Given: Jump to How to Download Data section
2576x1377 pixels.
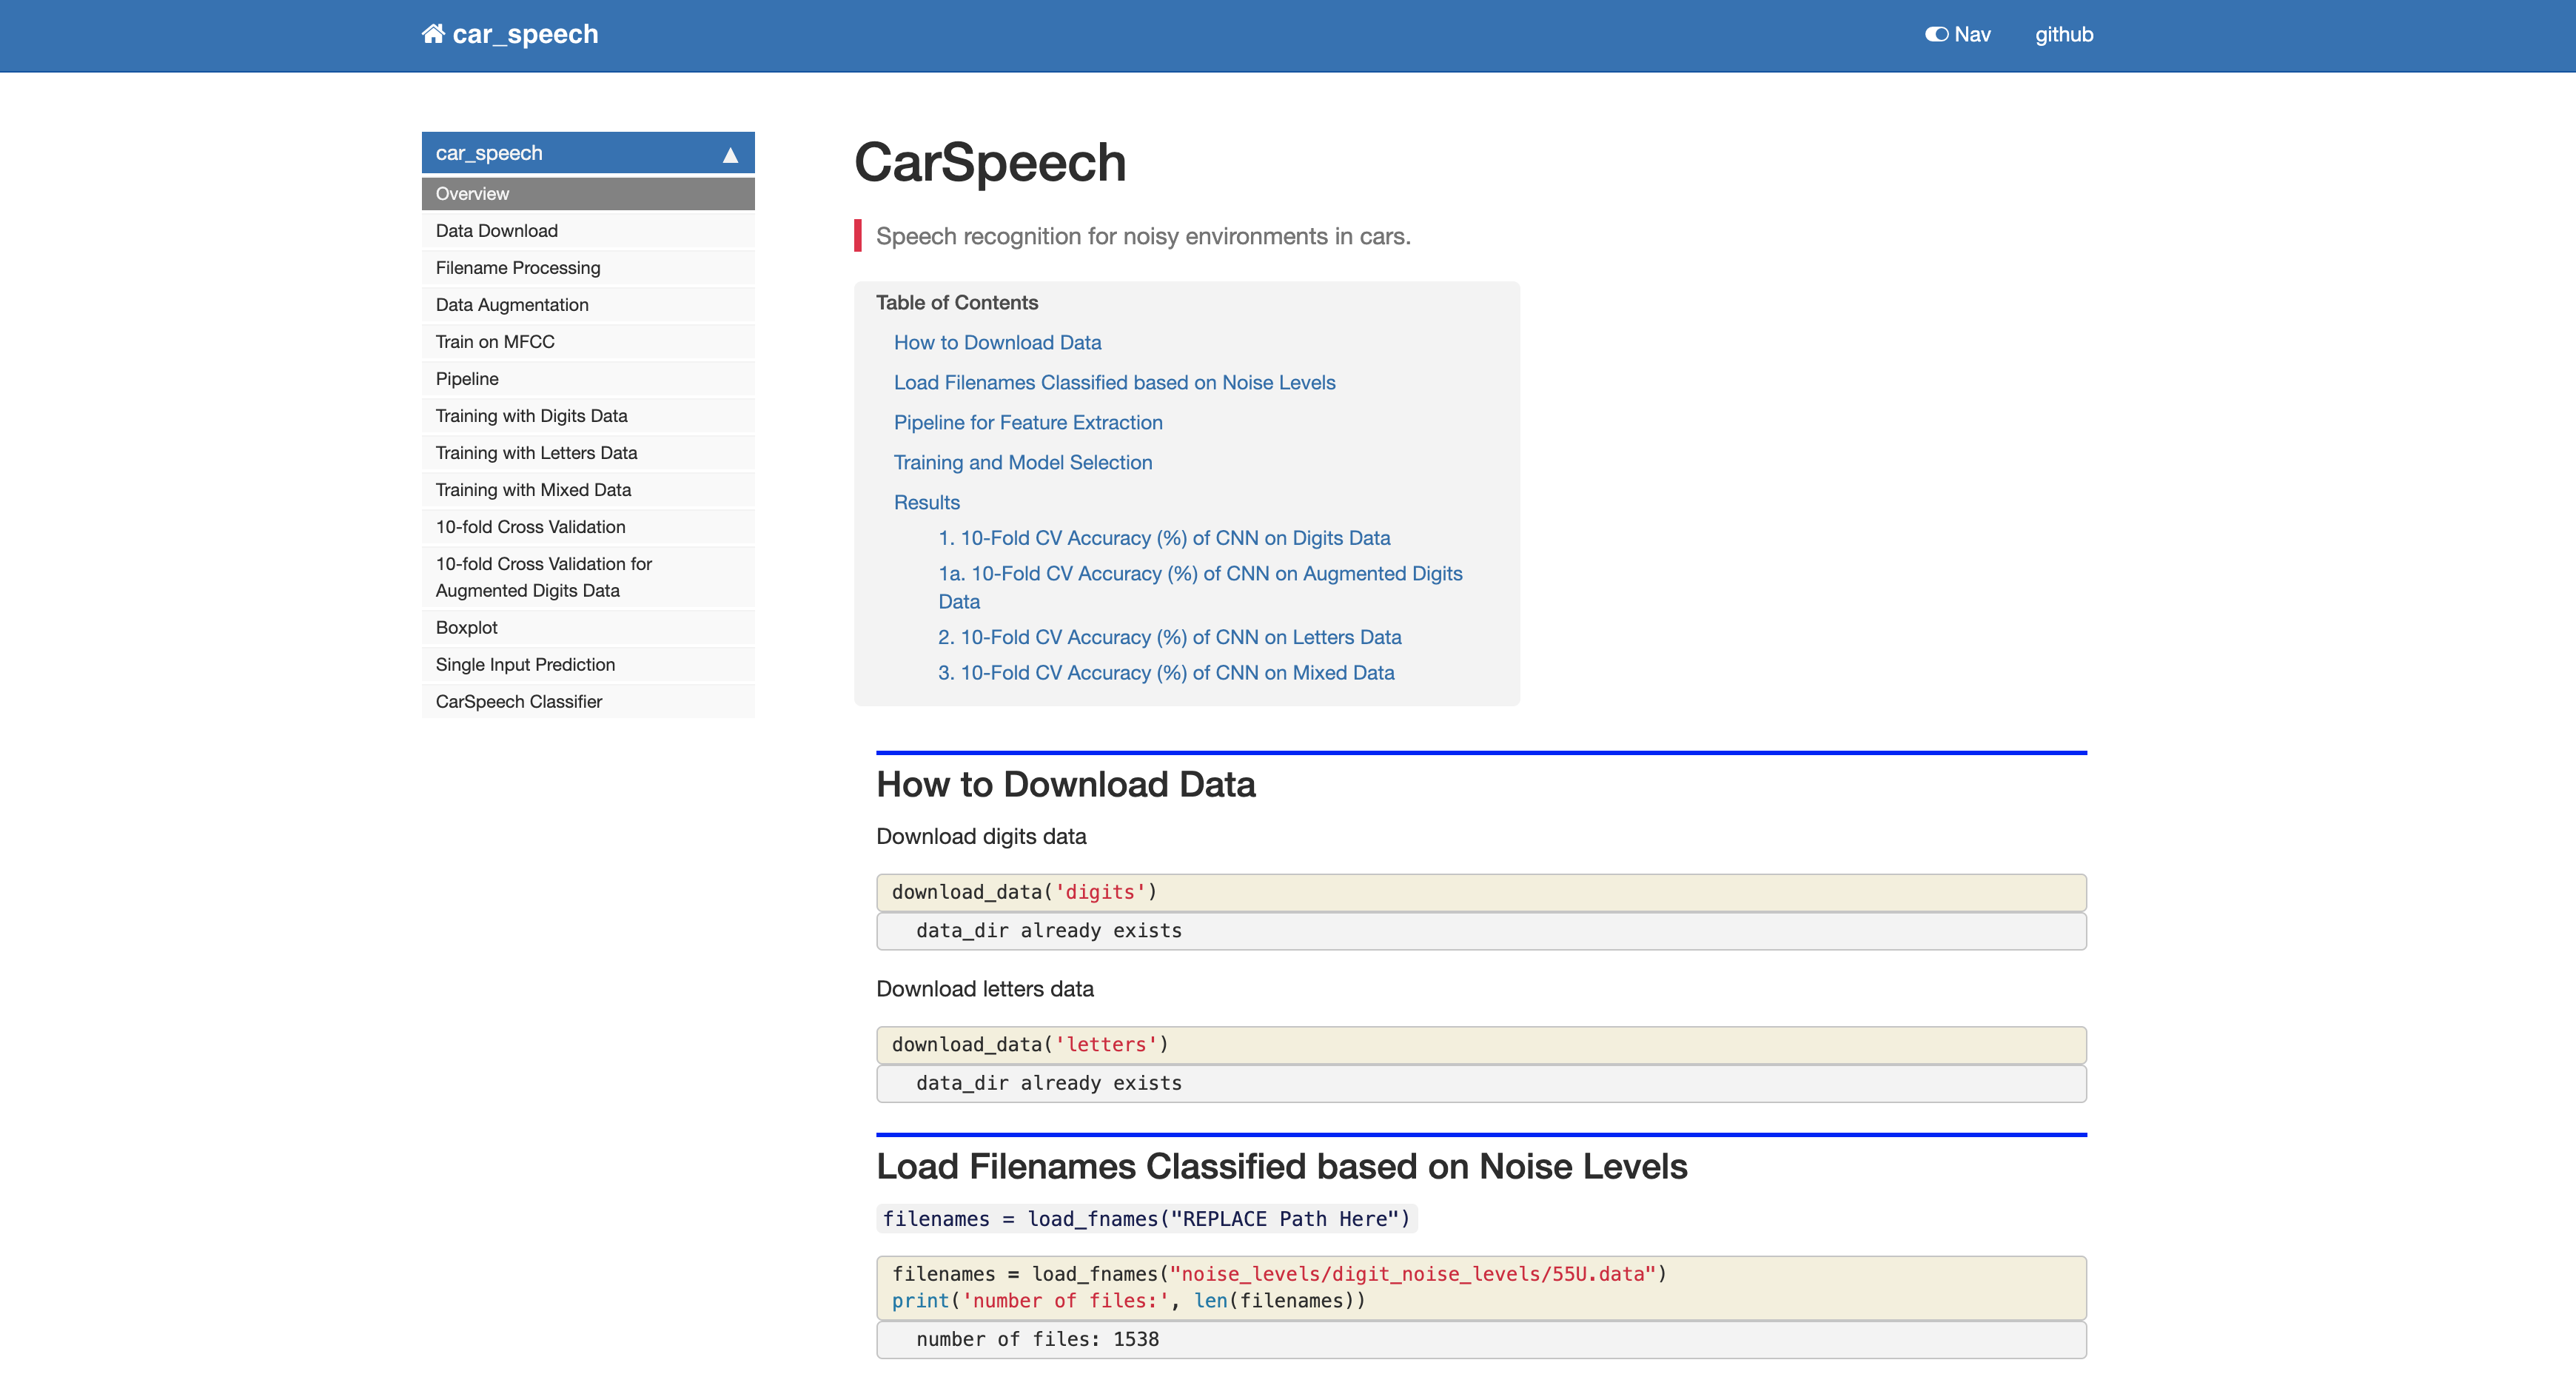Looking at the screenshot, I should [996, 343].
